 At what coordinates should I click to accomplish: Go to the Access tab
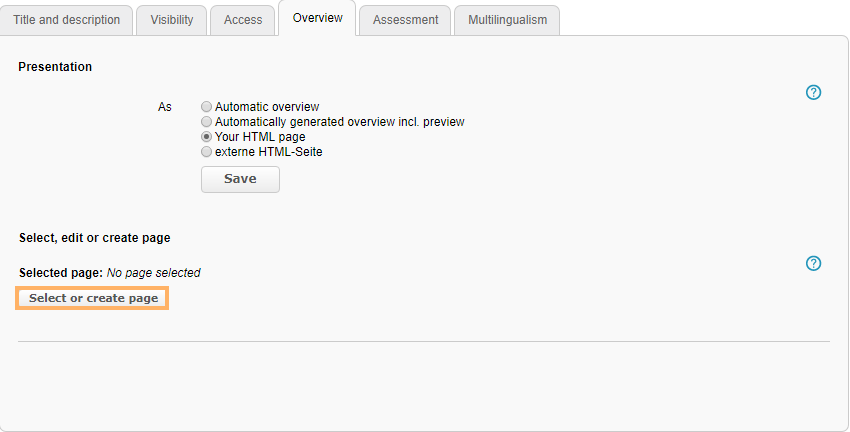coord(243,20)
